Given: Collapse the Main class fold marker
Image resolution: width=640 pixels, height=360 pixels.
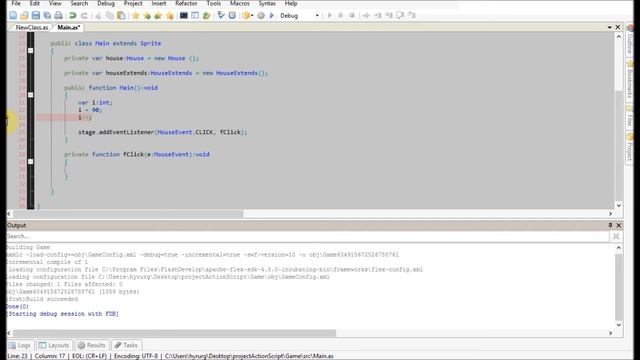Looking at the screenshot, I should click(31, 51).
